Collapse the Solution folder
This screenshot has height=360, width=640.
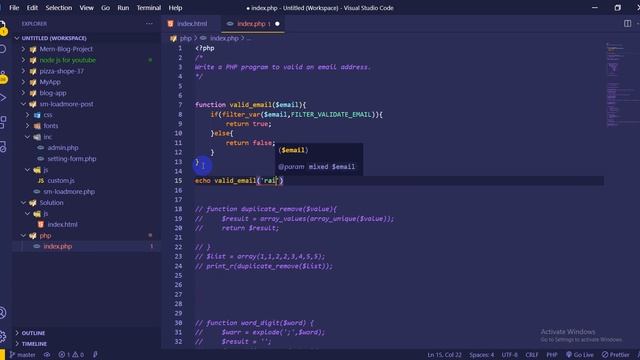pos(51,202)
